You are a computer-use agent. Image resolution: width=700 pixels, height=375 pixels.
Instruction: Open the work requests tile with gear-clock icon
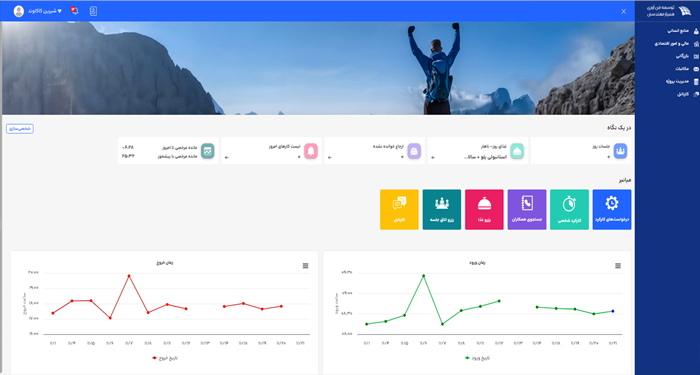[612, 209]
